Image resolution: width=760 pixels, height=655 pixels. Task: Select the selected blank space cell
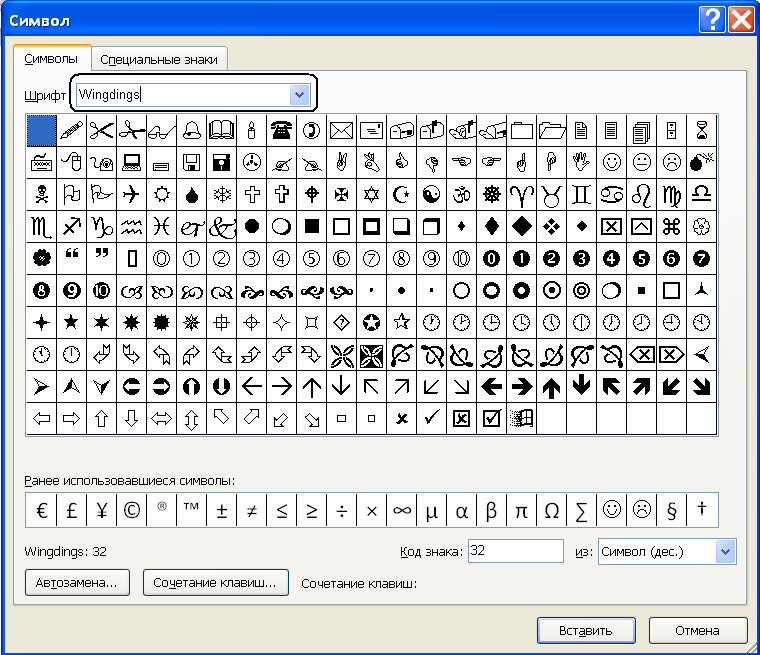[42, 130]
